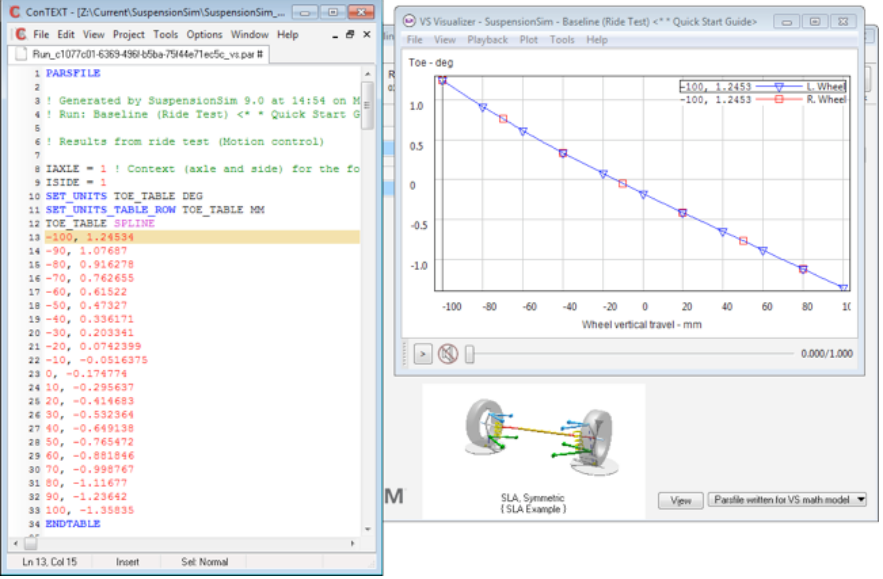Open the View menu in ConTEXT
Viewport: 883px width, 579px height.
pyautogui.click(x=93, y=34)
